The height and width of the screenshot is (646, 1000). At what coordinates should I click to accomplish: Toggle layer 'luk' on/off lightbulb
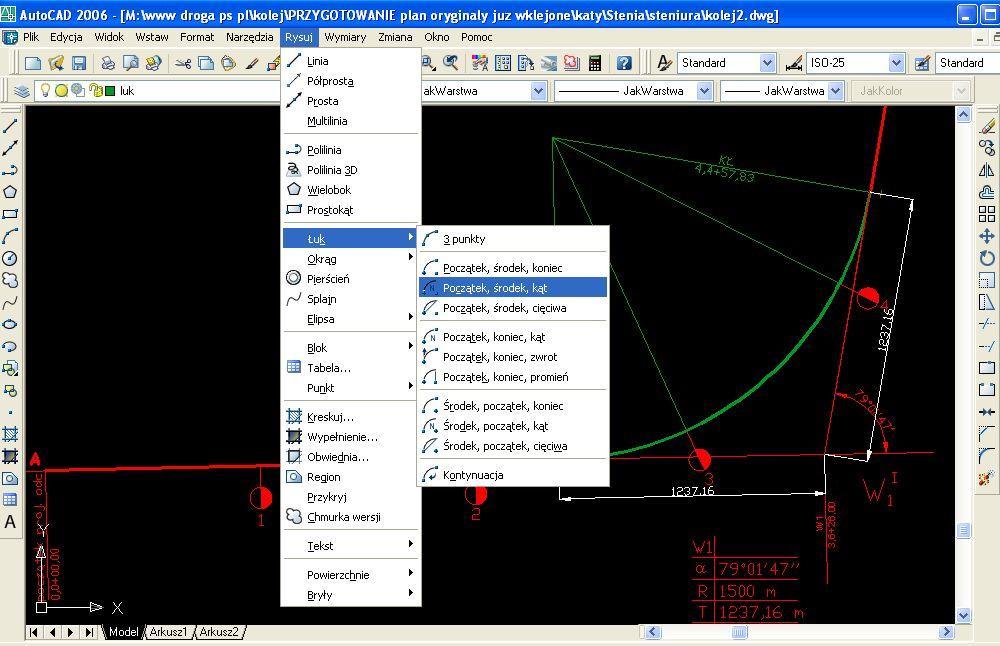pyautogui.click(x=45, y=90)
